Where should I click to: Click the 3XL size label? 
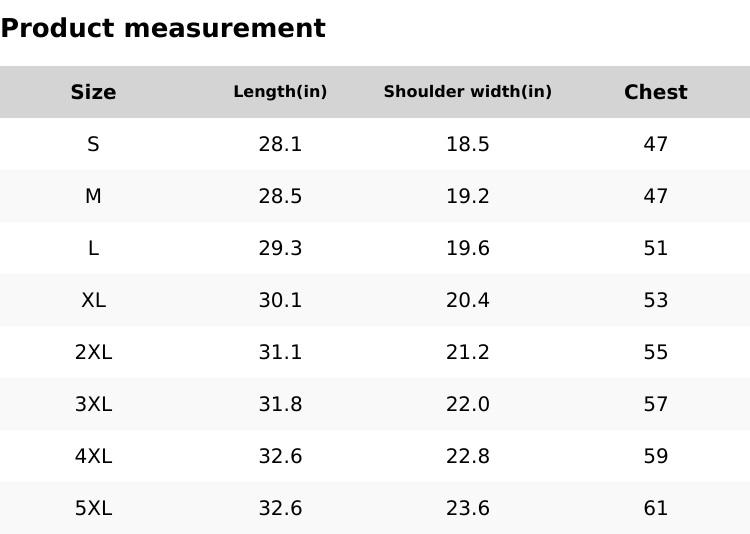pyautogui.click(x=93, y=404)
